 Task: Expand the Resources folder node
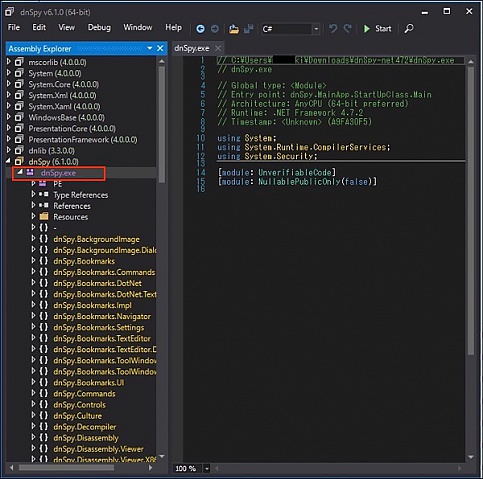33,216
